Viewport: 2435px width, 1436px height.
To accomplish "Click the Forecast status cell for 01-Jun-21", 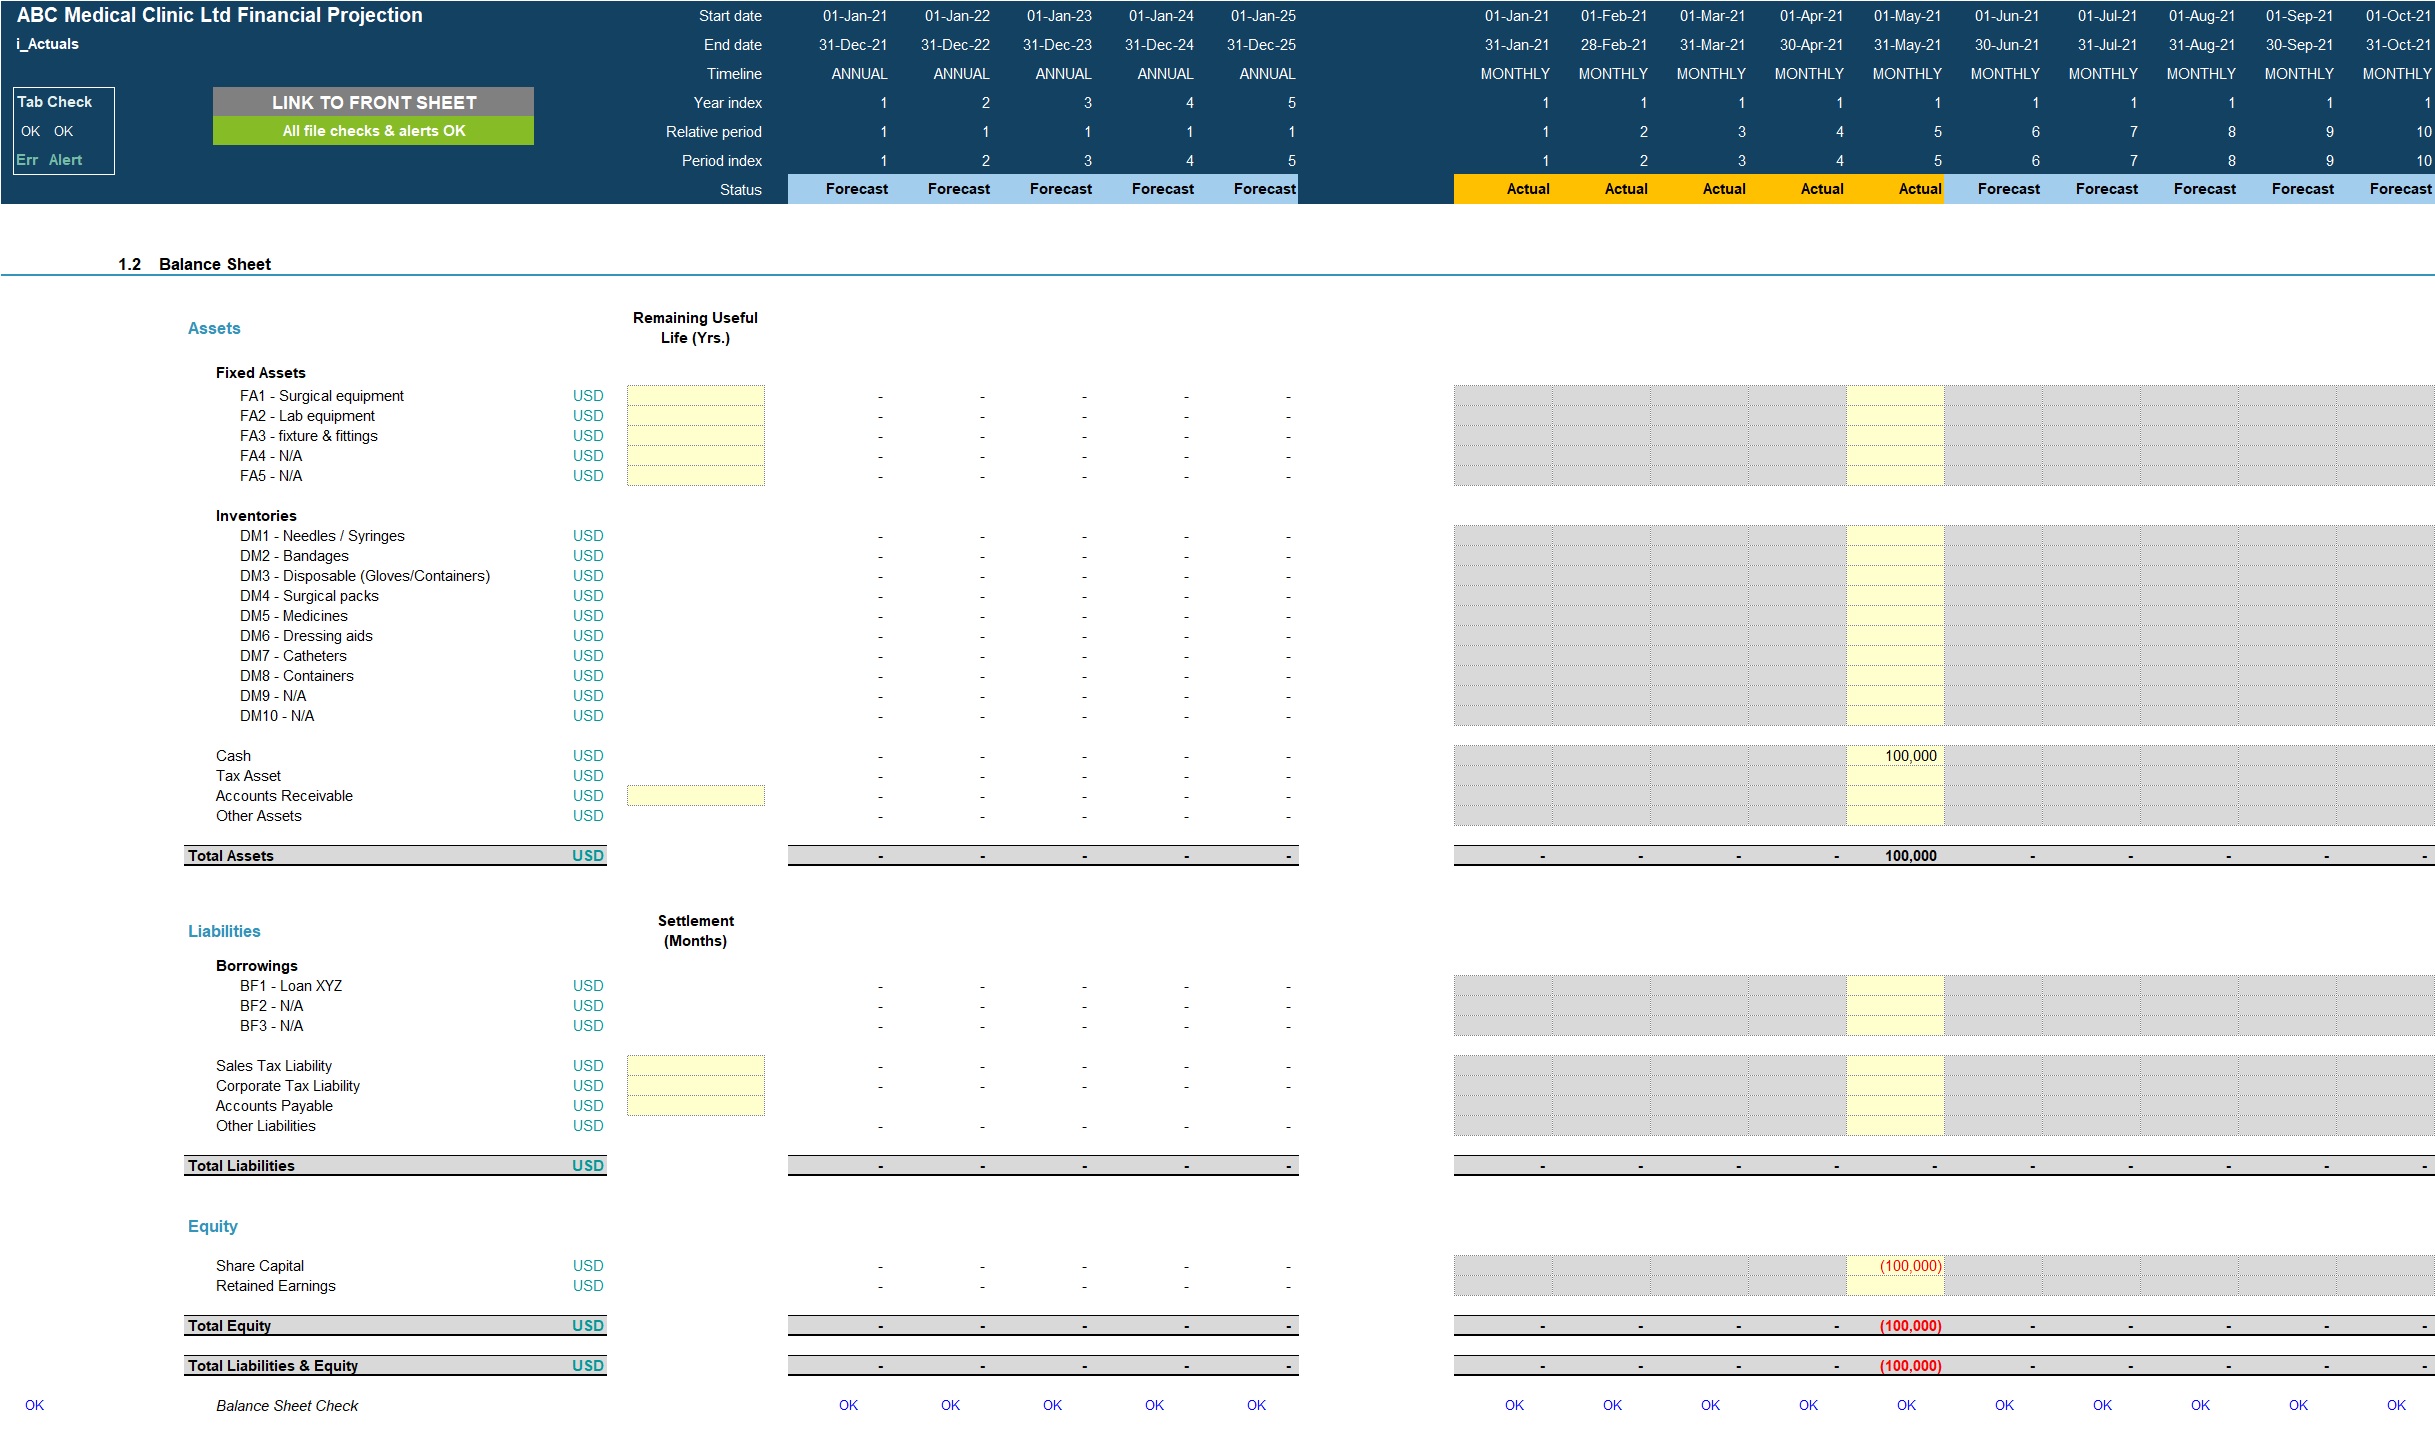I will tap(1993, 189).
